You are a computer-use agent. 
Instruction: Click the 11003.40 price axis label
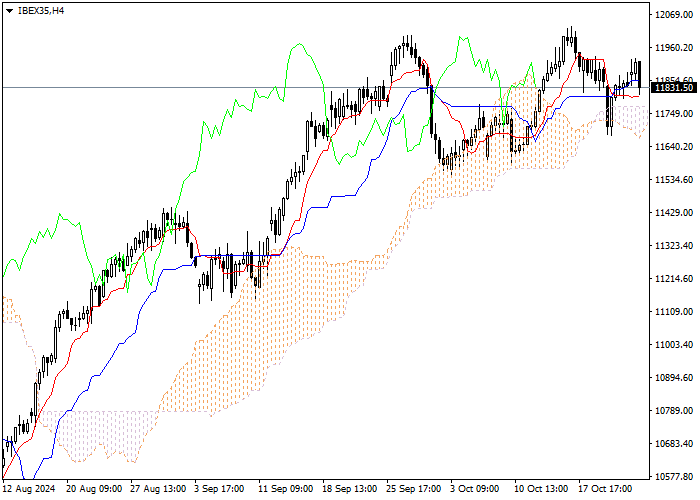[674, 345]
